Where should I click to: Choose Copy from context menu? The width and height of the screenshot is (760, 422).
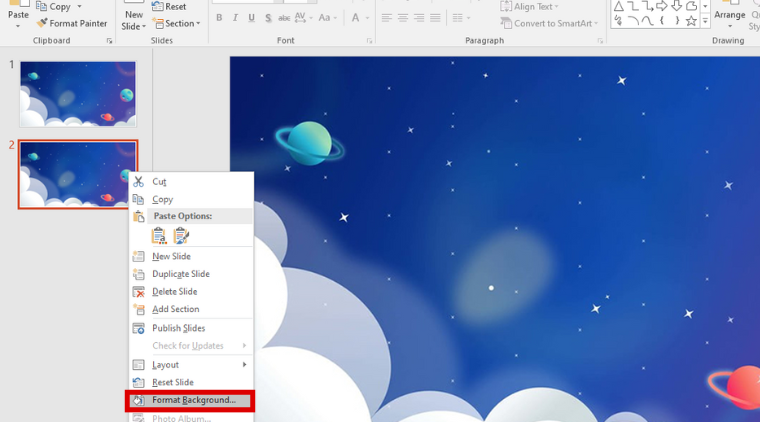[191, 200]
